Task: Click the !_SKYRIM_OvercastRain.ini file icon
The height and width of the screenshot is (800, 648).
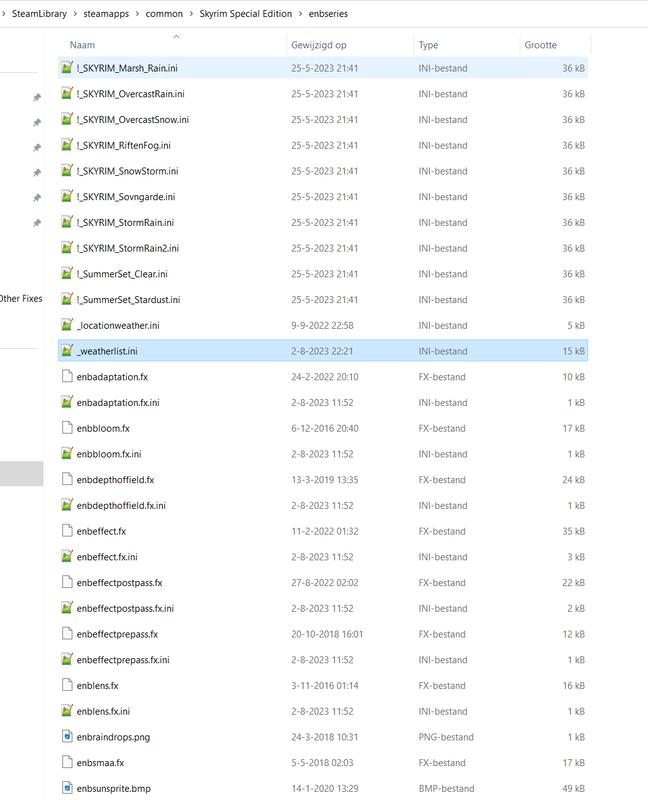Action: [x=67, y=93]
